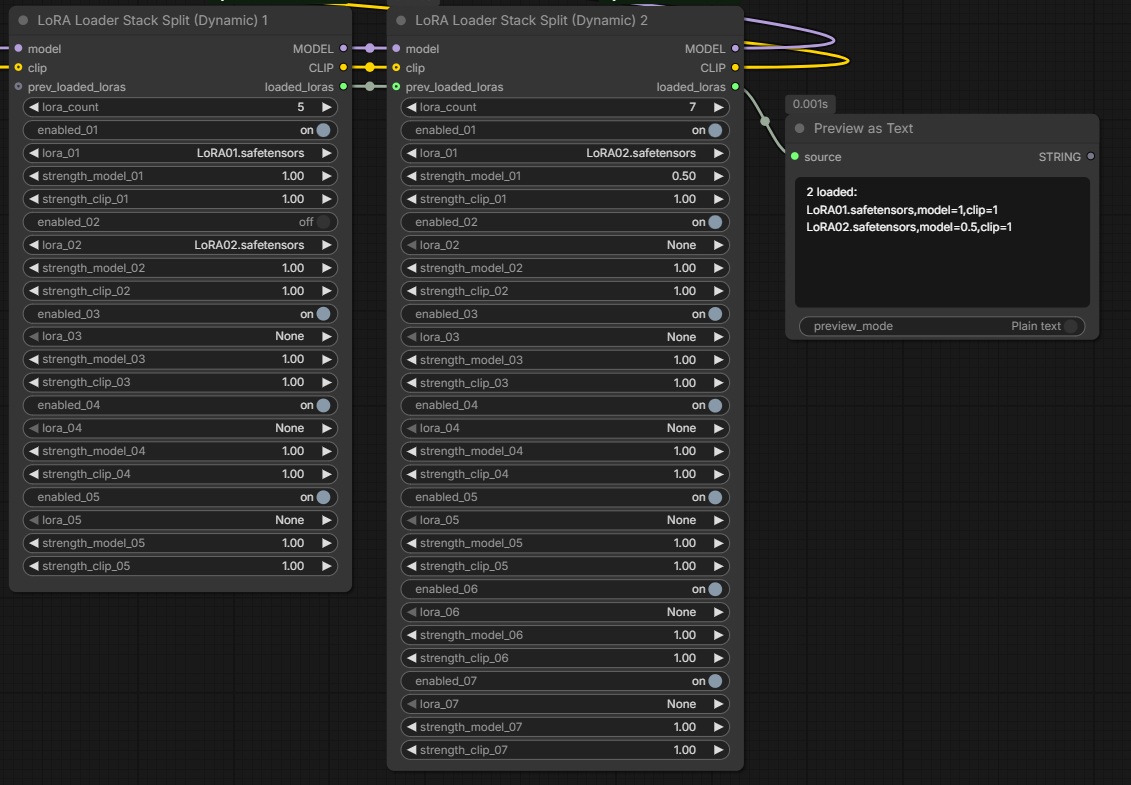Open lora_01 dropdown showing LoRA01.safetensors on node 1

[180, 153]
